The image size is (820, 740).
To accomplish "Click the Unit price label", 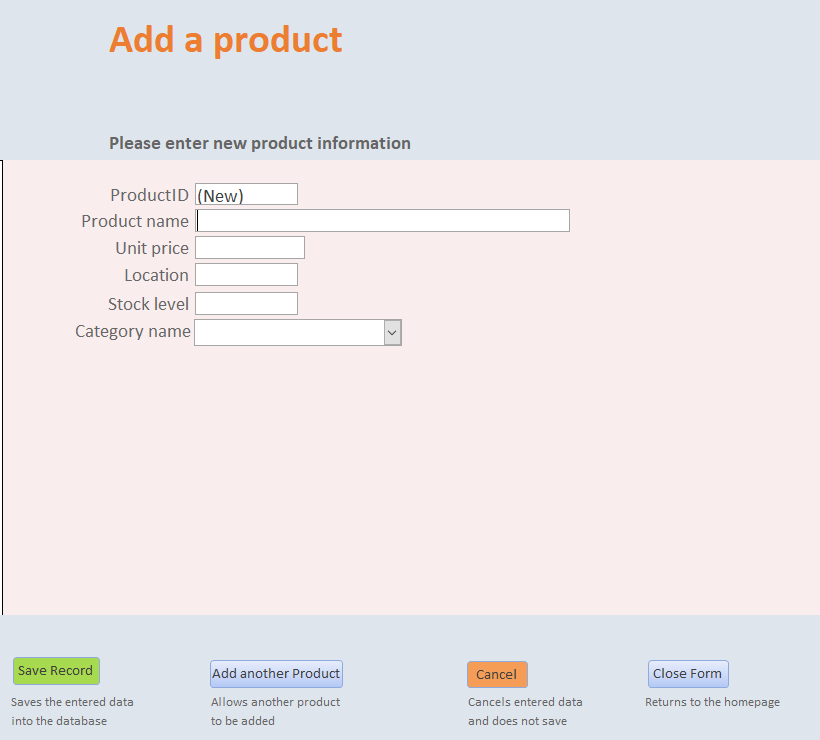I will (x=151, y=248).
